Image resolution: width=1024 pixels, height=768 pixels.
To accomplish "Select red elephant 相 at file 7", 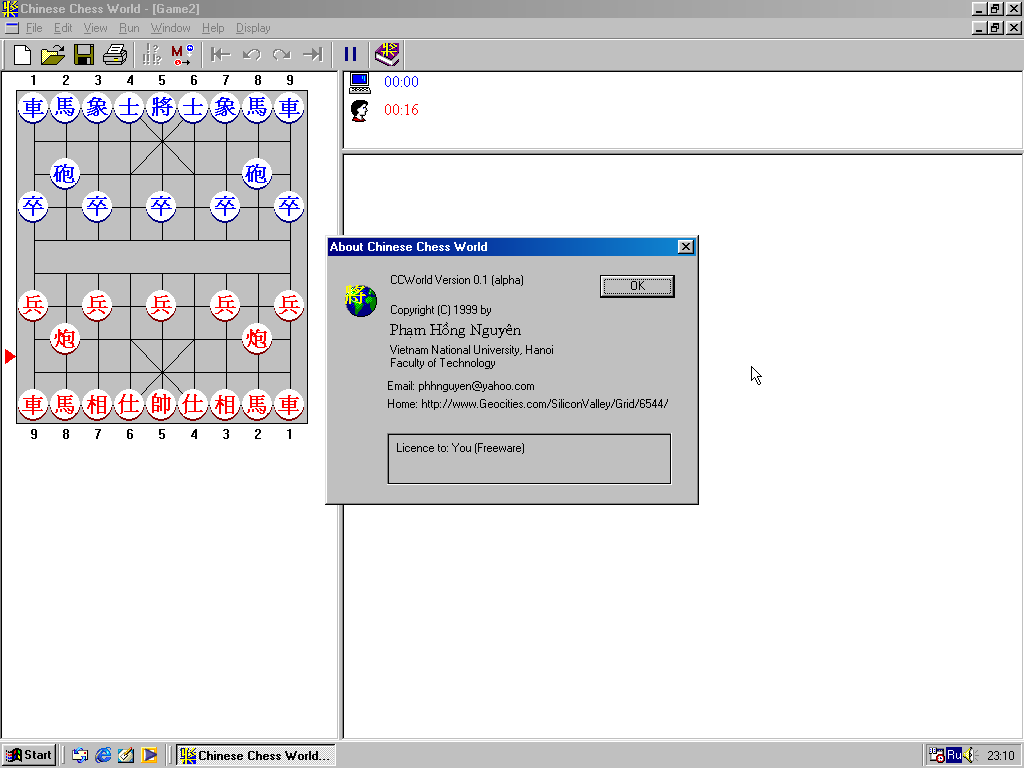I will click(x=97, y=404).
